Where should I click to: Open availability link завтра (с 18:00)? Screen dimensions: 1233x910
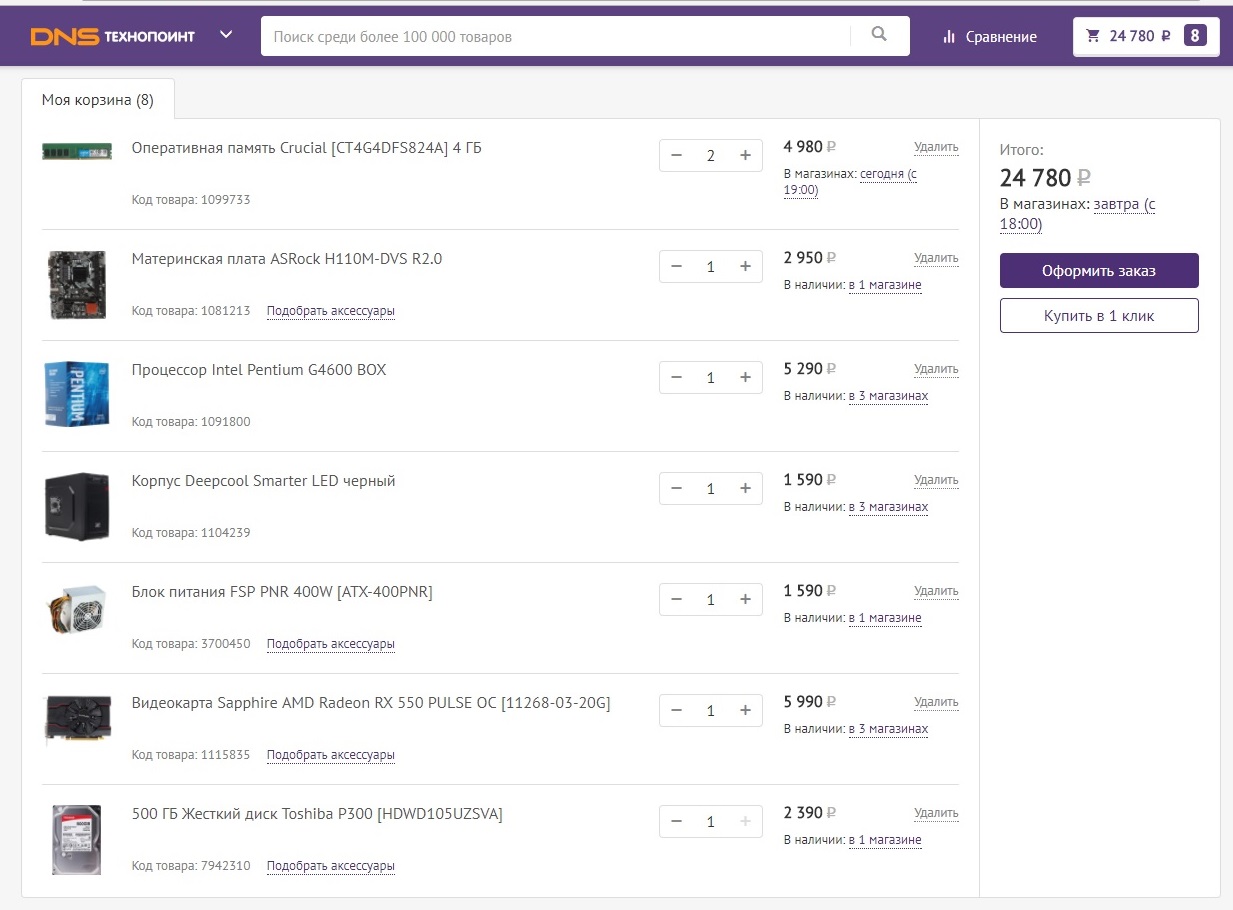1078,214
